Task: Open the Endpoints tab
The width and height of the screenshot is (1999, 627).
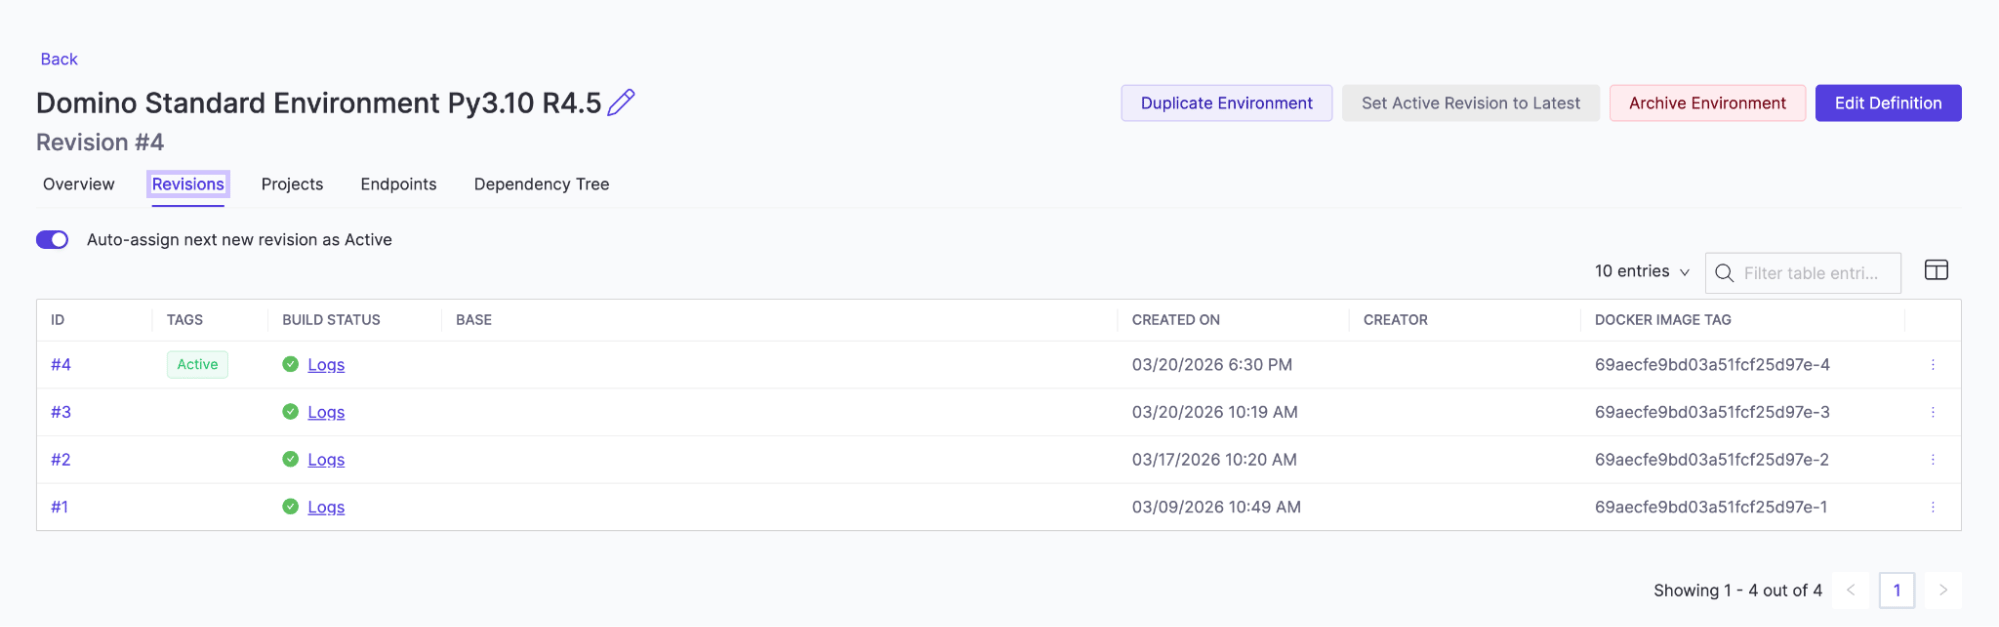Action: (398, 184)
